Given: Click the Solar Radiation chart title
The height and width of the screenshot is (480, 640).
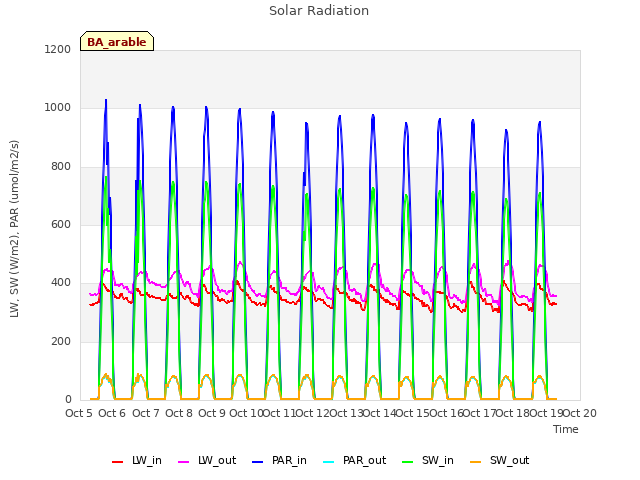Looking at the screenshot, I should pyautogui.click(x=319, y=11).
